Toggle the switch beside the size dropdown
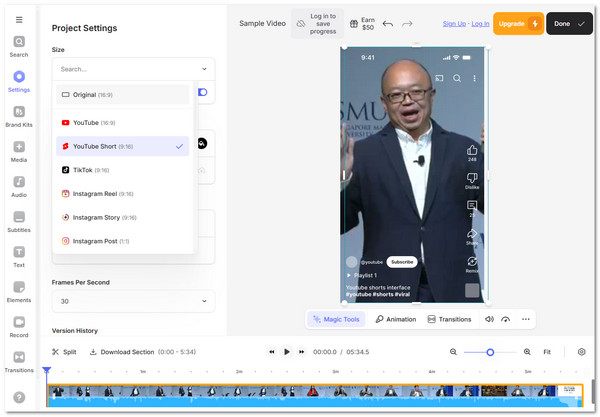 pos(203,92)
